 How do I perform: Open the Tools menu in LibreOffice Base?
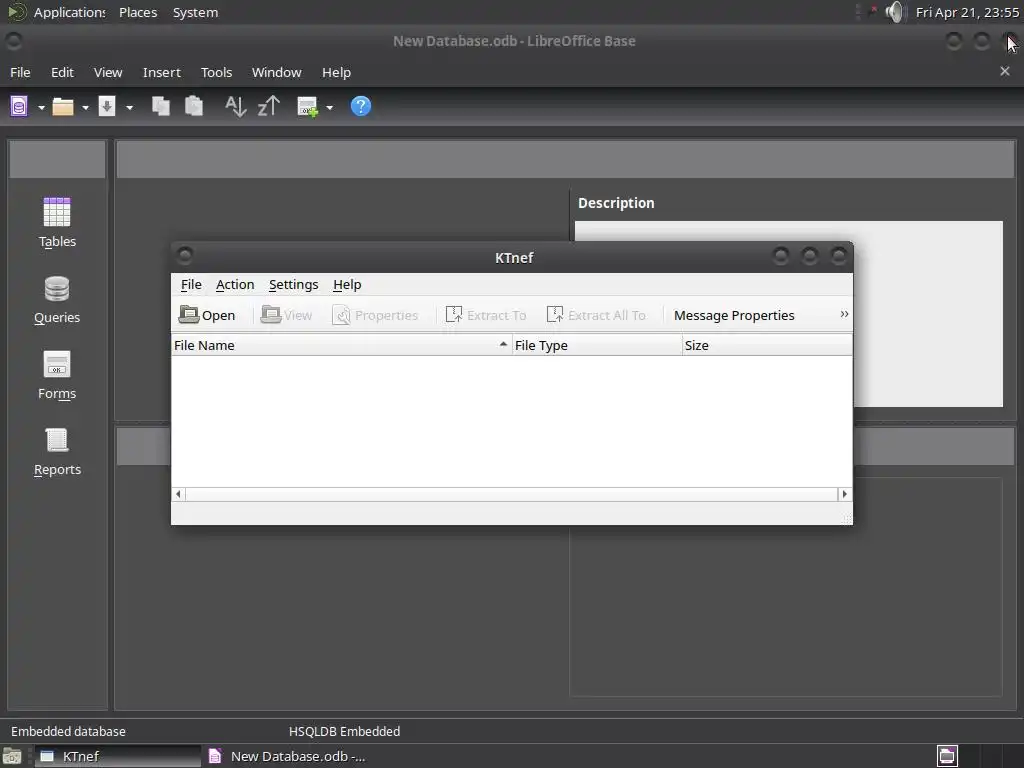[216, 72]
